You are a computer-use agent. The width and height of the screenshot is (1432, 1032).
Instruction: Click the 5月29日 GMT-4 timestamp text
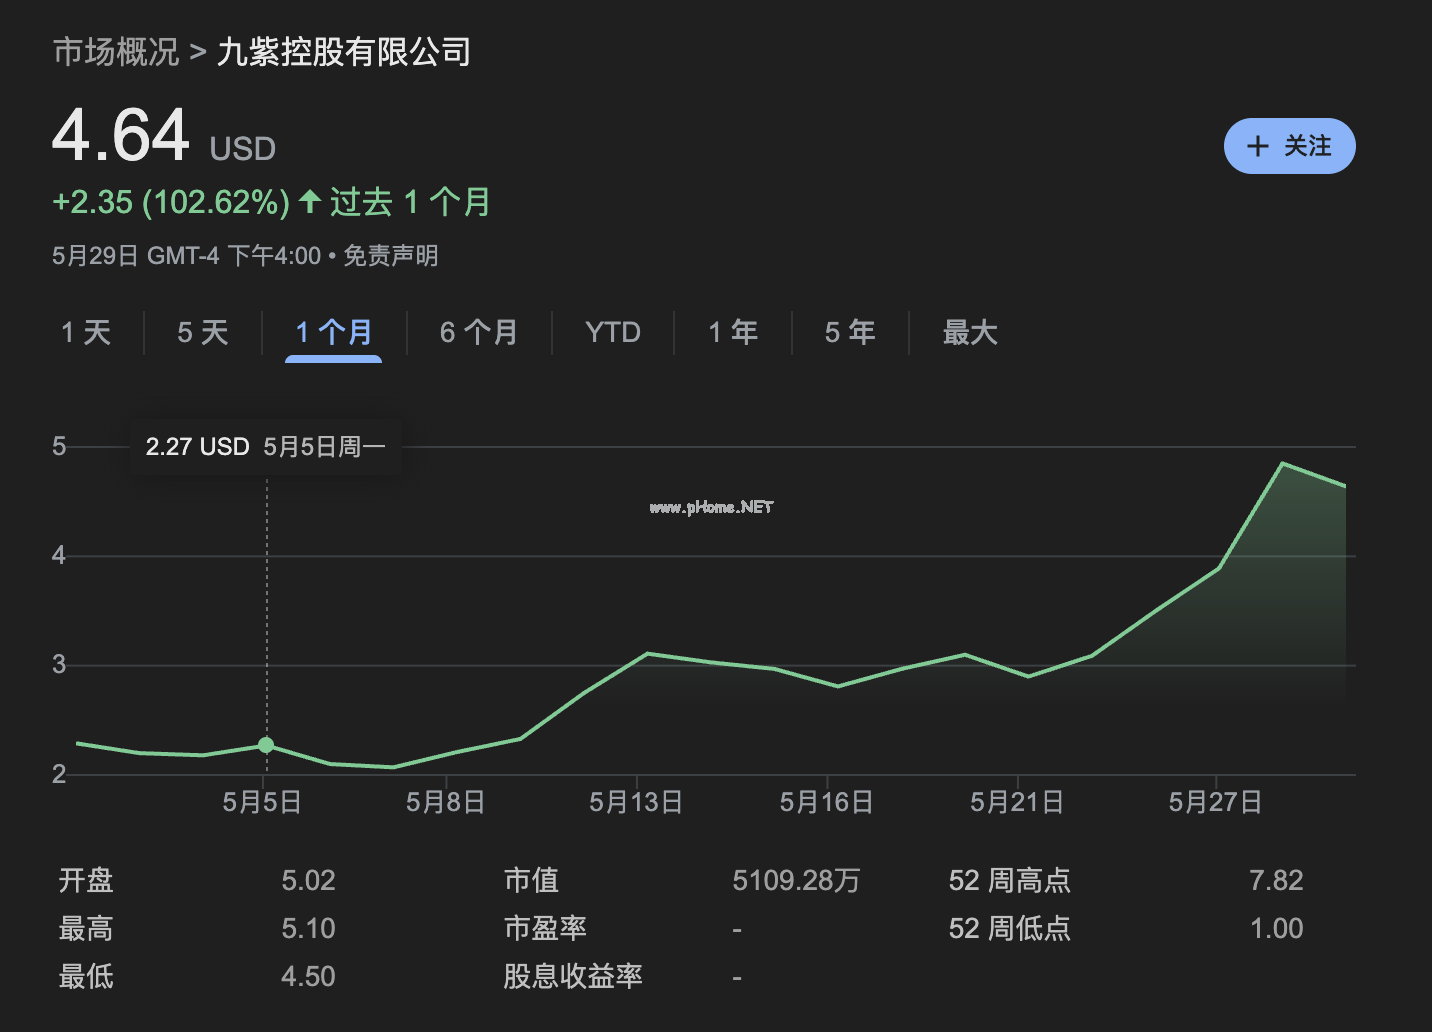(x=187, y=256)
